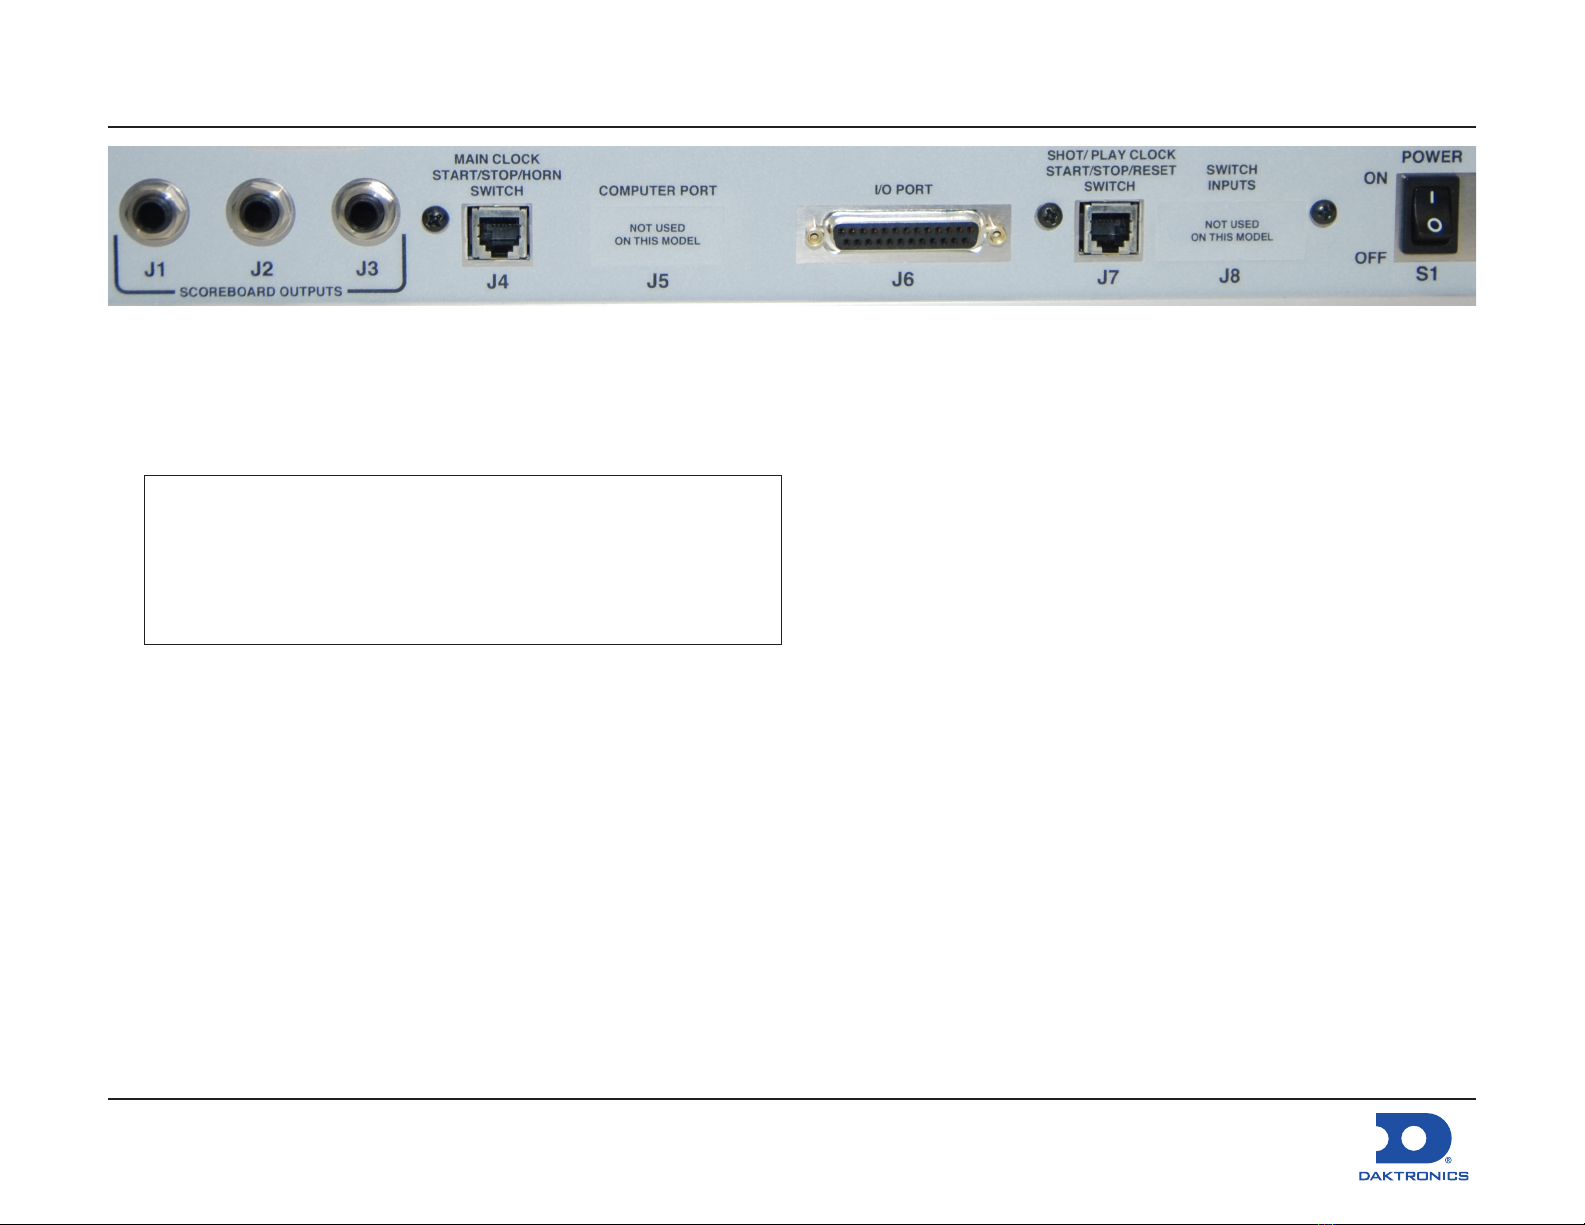1585x1225 pixels.
Task: Click the SWITCH INPUTS label
Action: coord(1231,178)
